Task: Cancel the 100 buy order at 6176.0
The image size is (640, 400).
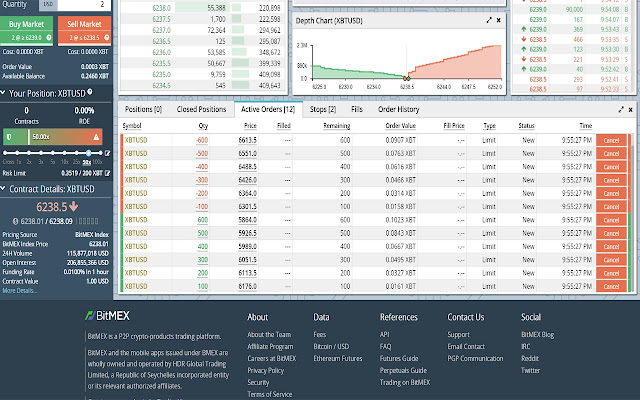Action: click(x=611, y=286)
